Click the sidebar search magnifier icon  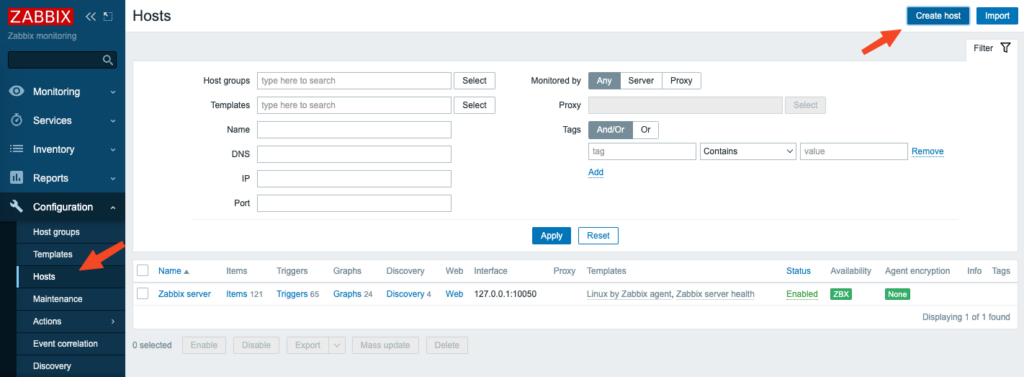click(108, 60)
